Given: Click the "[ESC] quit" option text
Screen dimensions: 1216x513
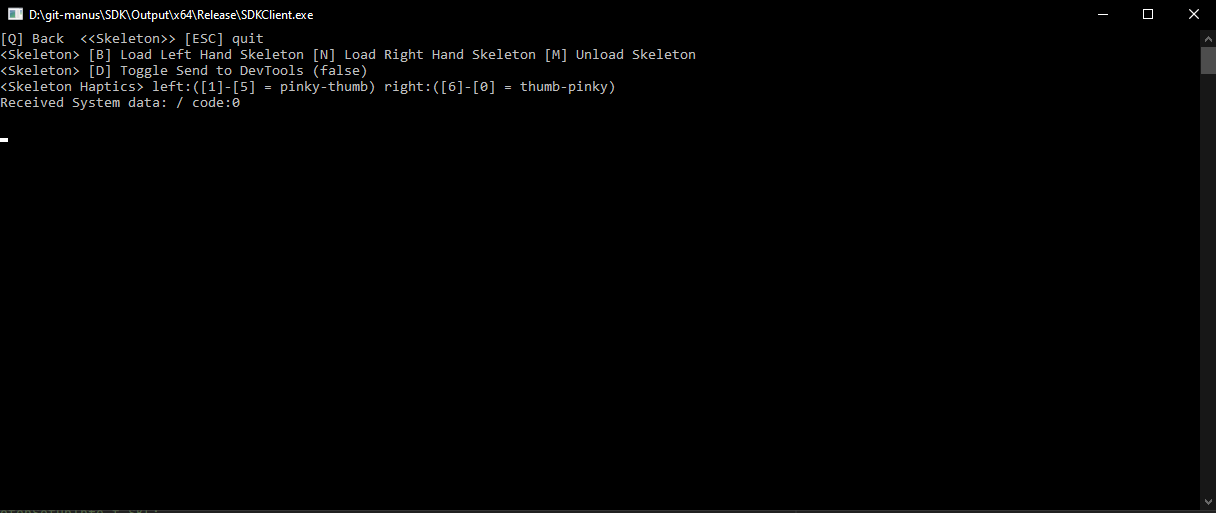Looking at the screenshot, I should pos(224,39).
